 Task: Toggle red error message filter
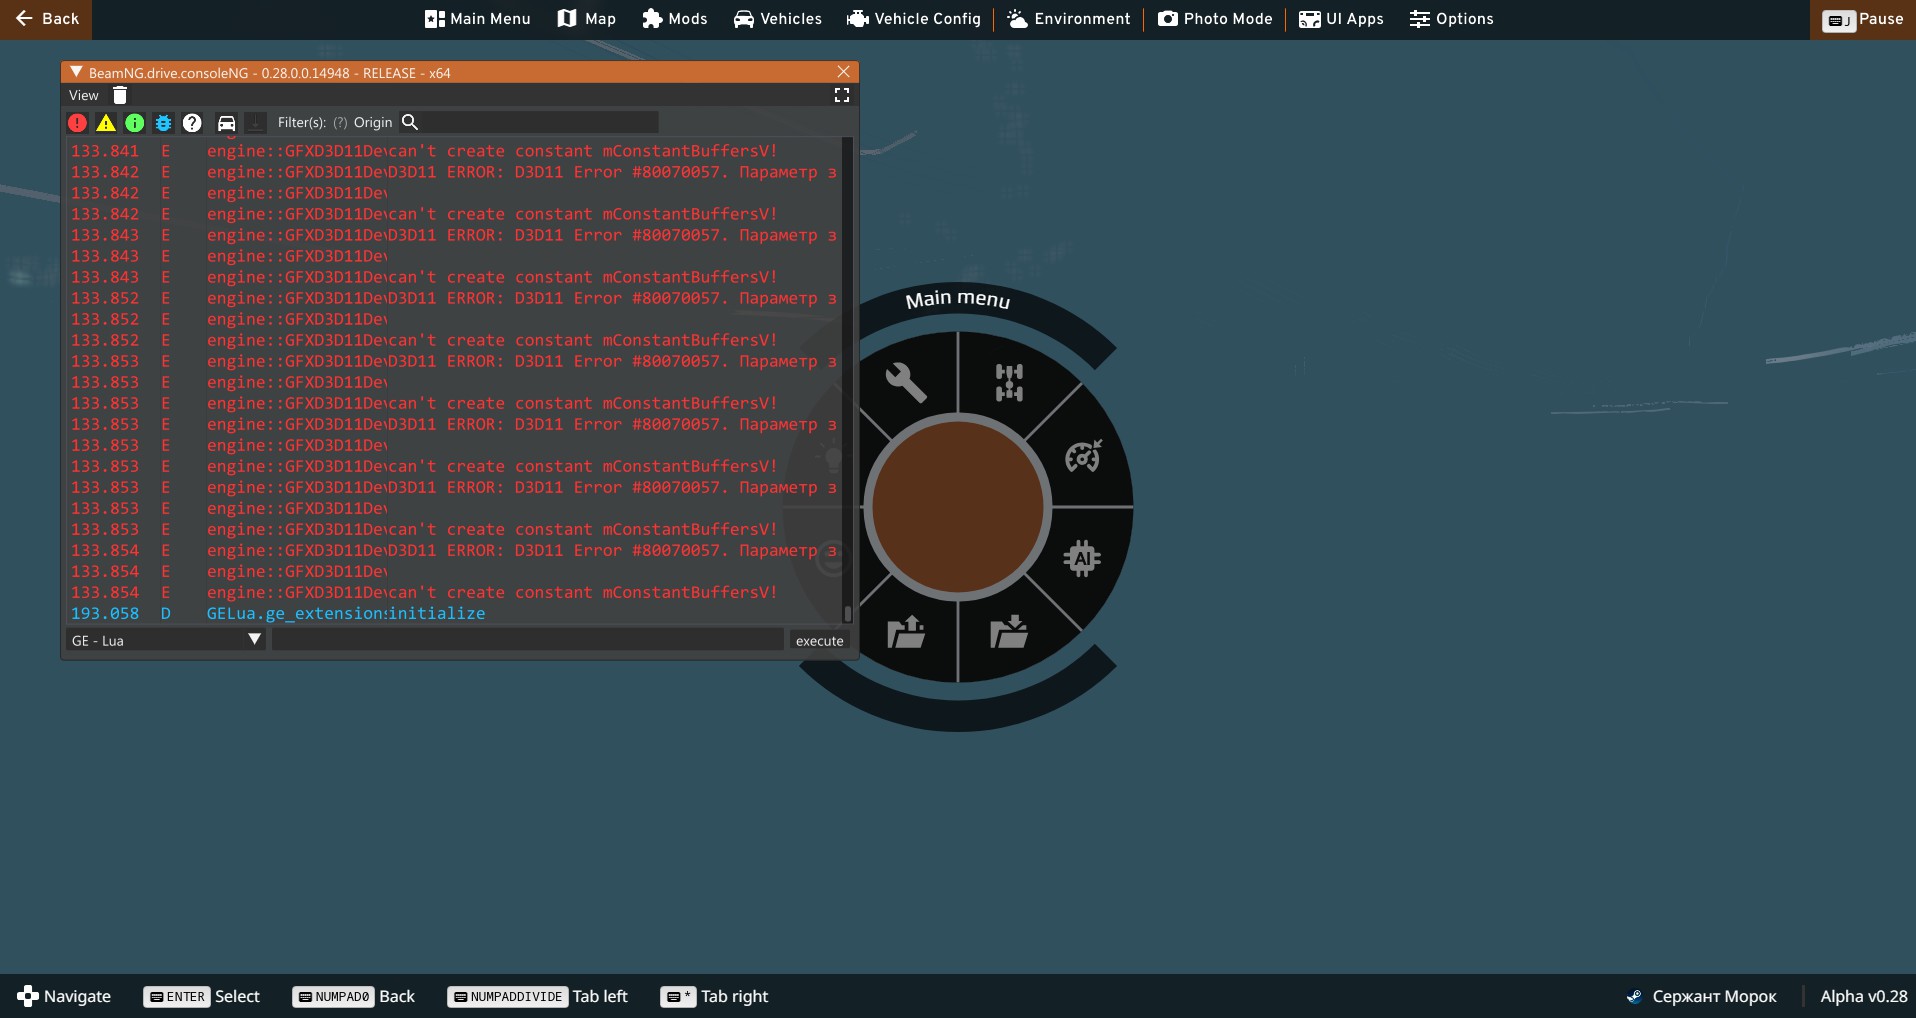77,122
